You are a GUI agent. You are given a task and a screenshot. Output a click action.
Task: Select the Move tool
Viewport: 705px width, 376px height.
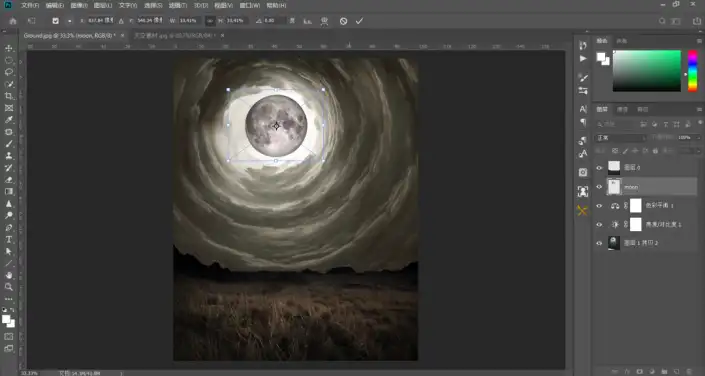[x=9, y=48]
